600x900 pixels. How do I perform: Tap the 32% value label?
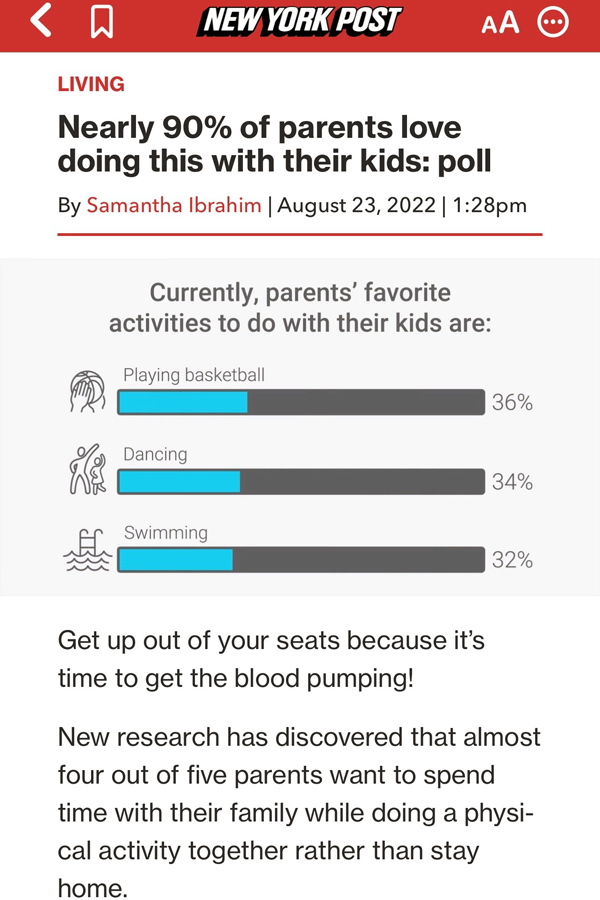(512, 561)
